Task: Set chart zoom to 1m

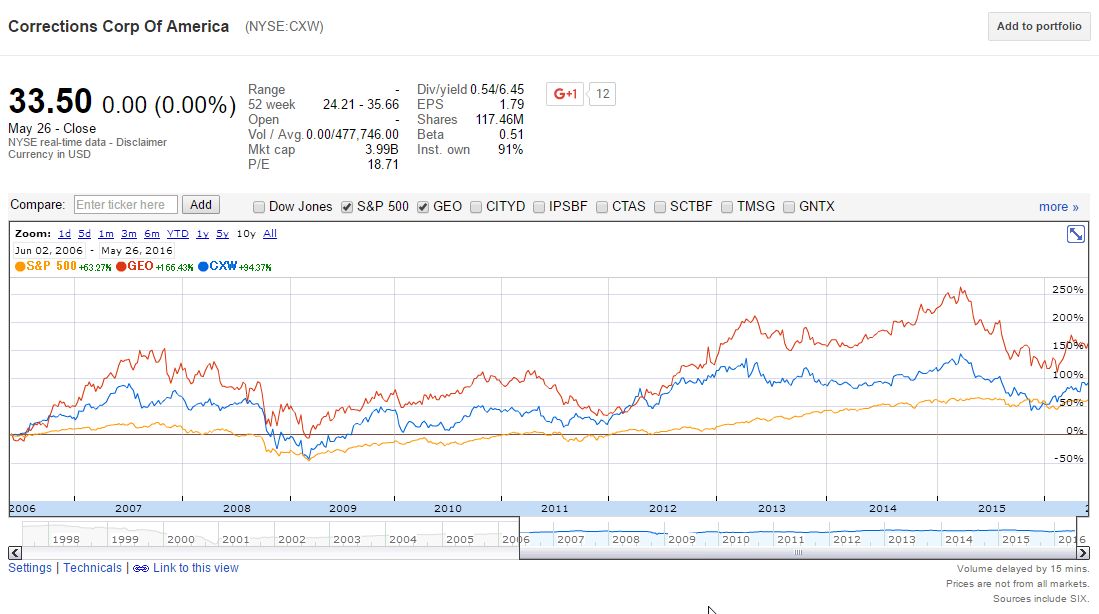Action: click(106, 234)
